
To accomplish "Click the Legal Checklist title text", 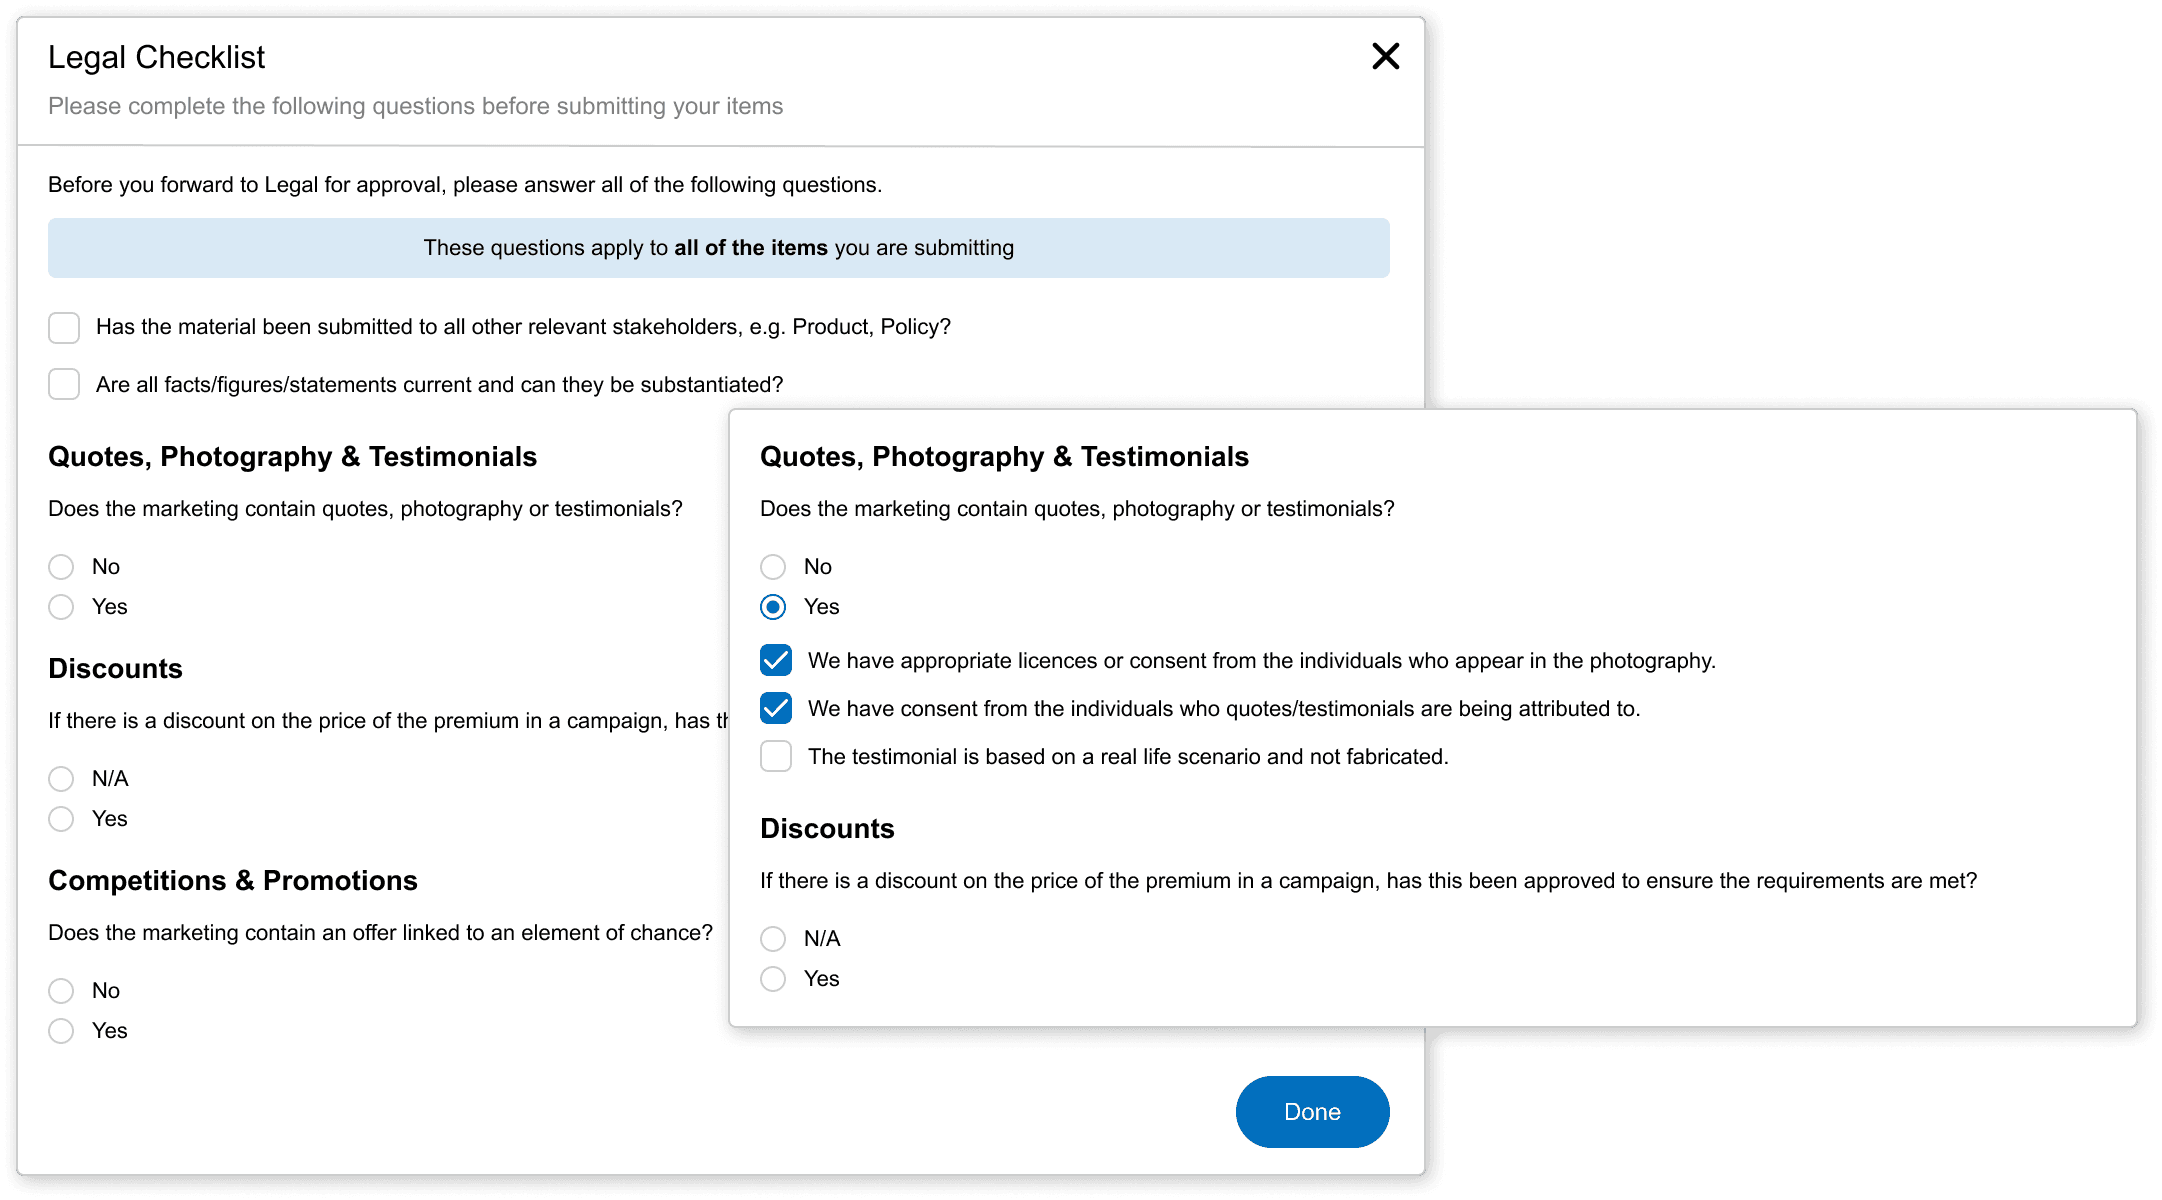I will (x=156, y=57).
